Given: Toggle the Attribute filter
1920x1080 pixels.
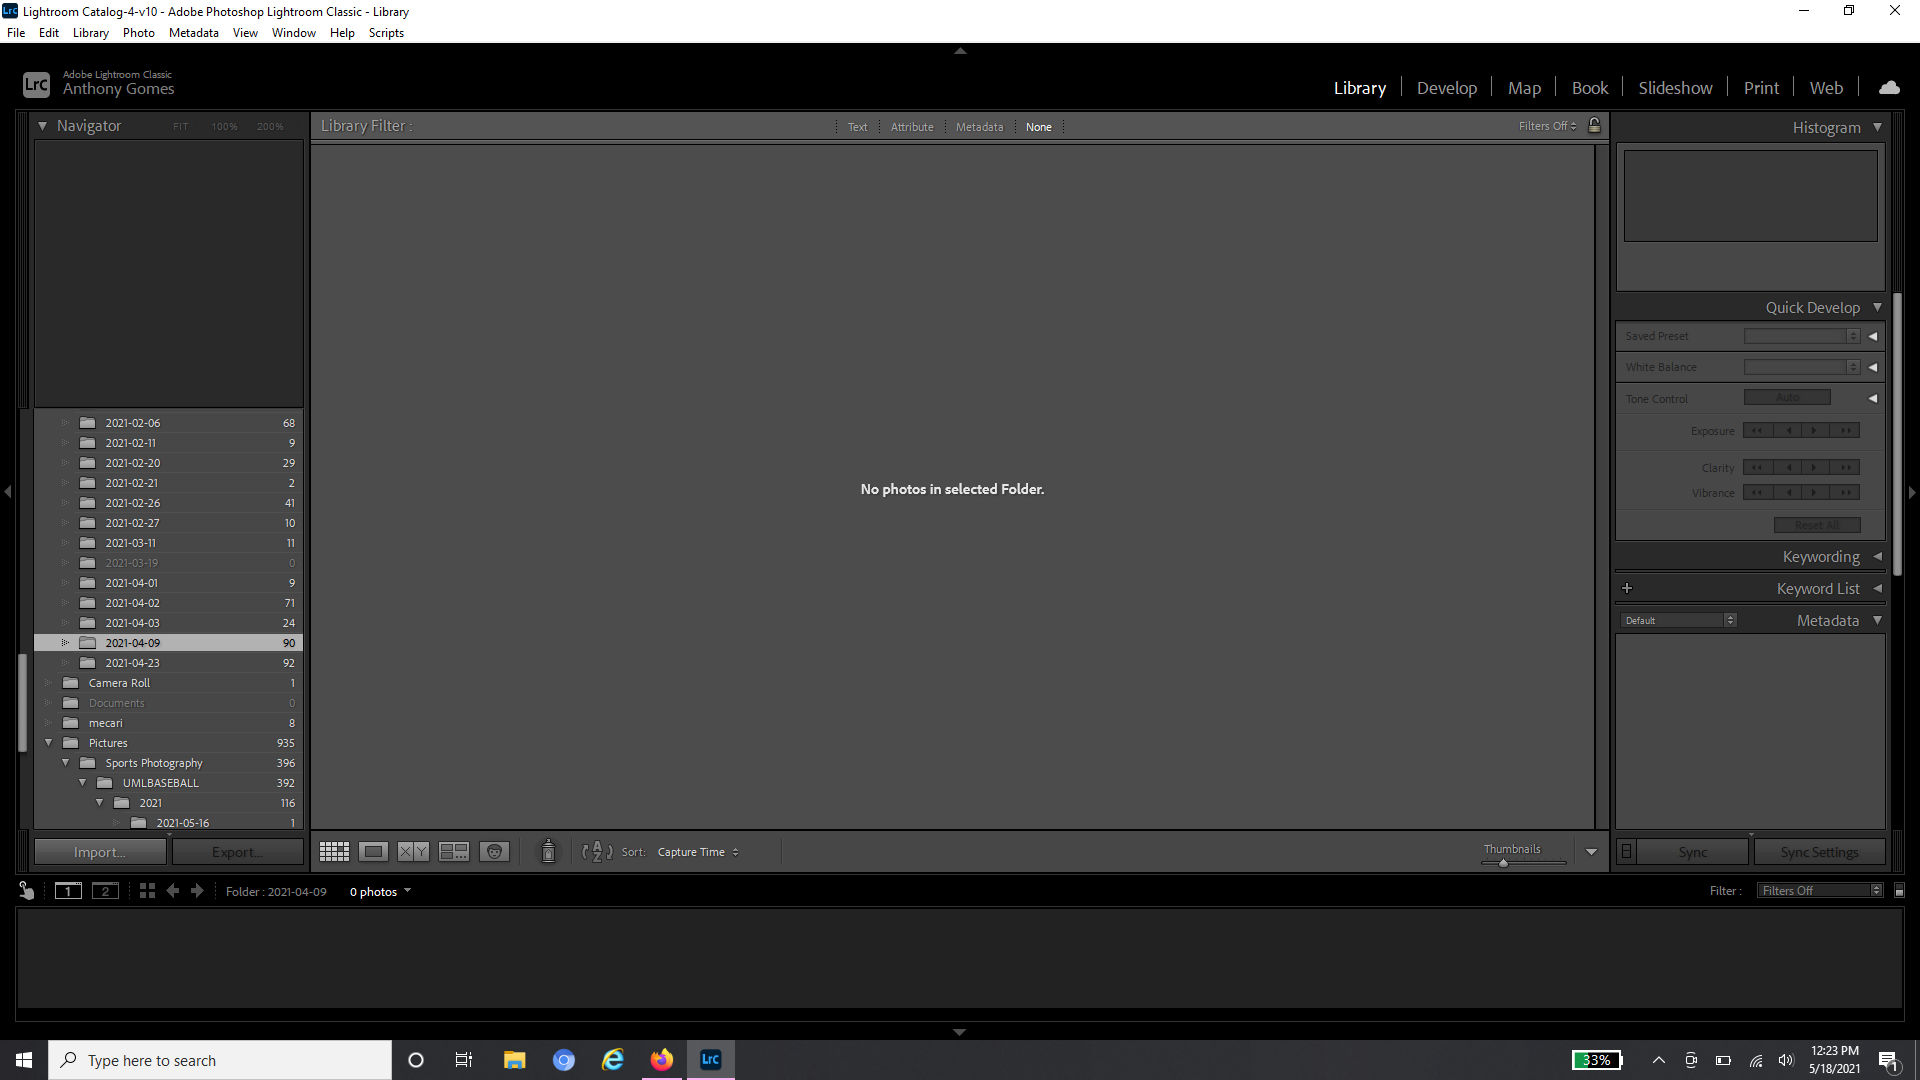Looking at the screenshot, I should point(911,126).
